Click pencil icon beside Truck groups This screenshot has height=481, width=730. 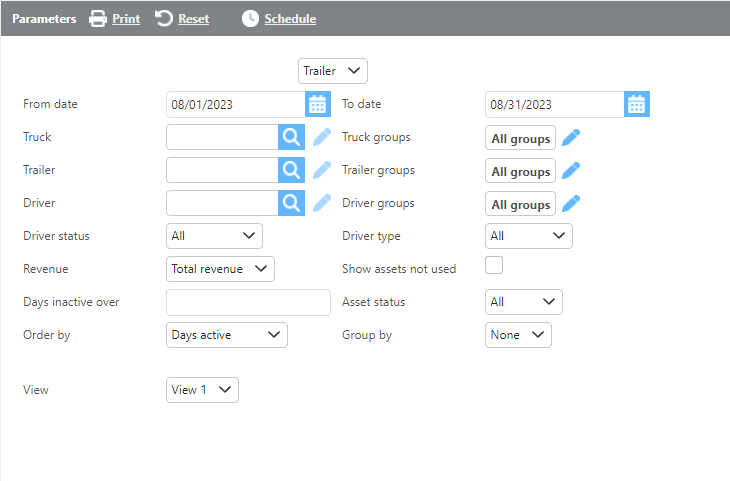pos(571,138)
